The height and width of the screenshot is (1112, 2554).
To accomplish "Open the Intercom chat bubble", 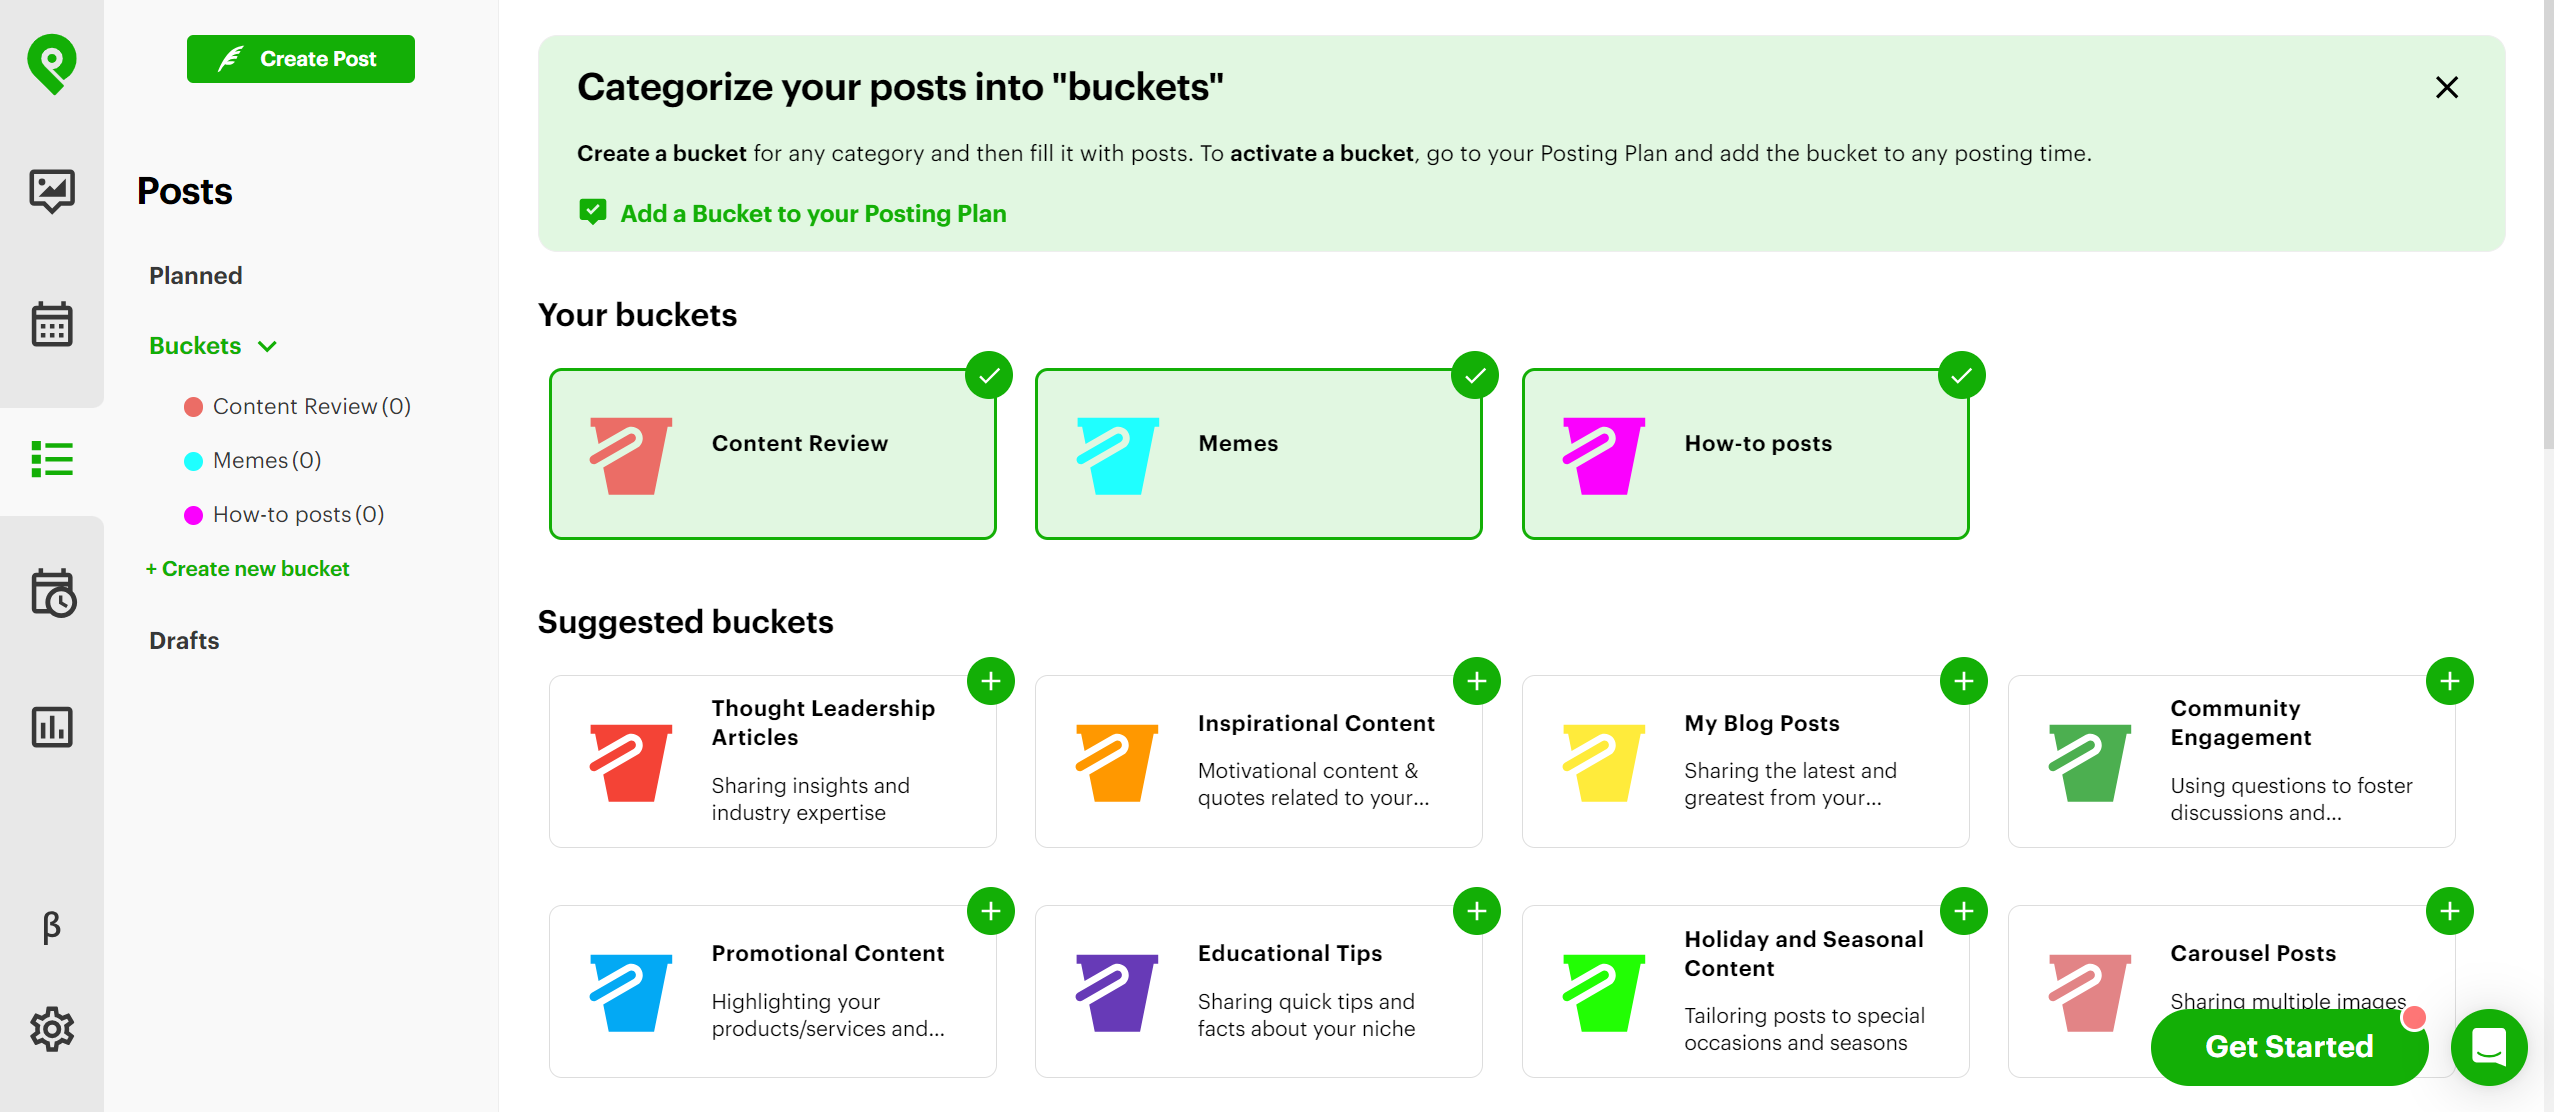I will tap(2488, 1048).
